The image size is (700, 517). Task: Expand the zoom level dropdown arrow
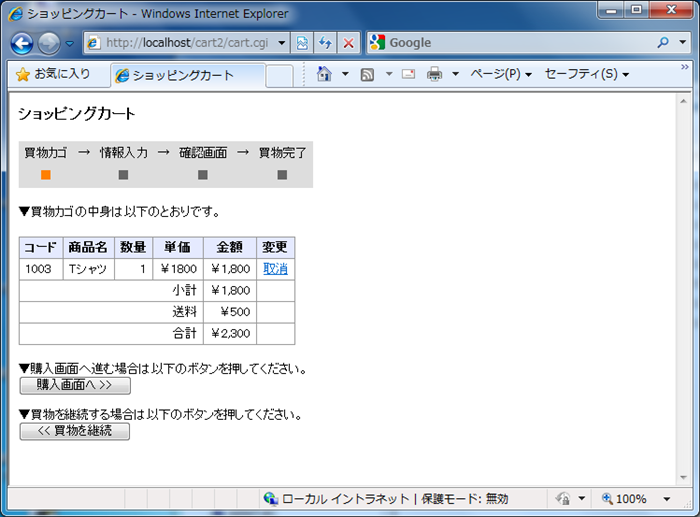[x=667, y=499]
